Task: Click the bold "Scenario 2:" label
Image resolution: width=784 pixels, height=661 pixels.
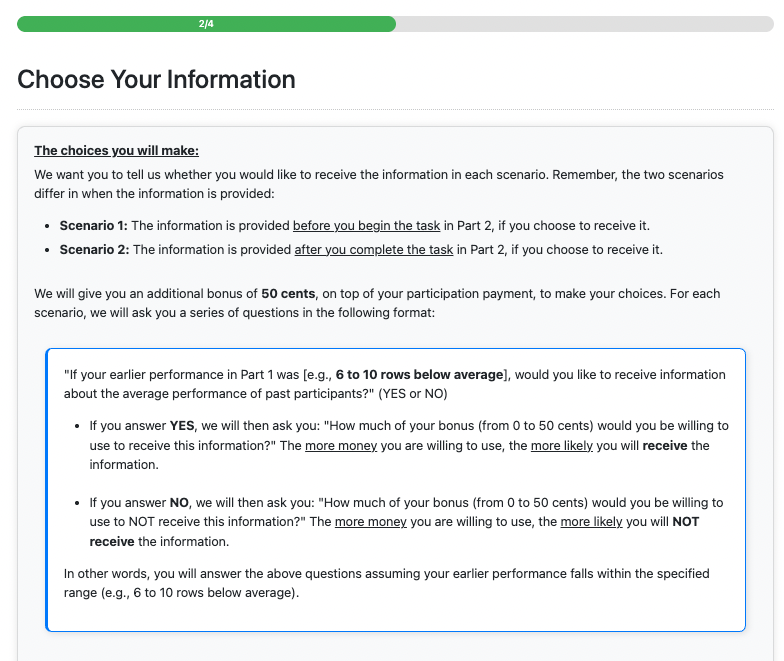Action: (94, 249)
